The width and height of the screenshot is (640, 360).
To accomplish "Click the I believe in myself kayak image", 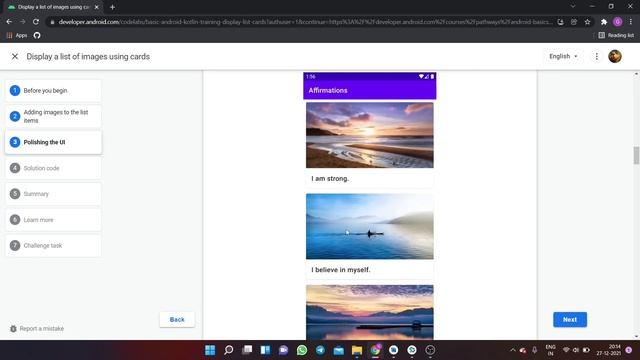I will [370, 227].
